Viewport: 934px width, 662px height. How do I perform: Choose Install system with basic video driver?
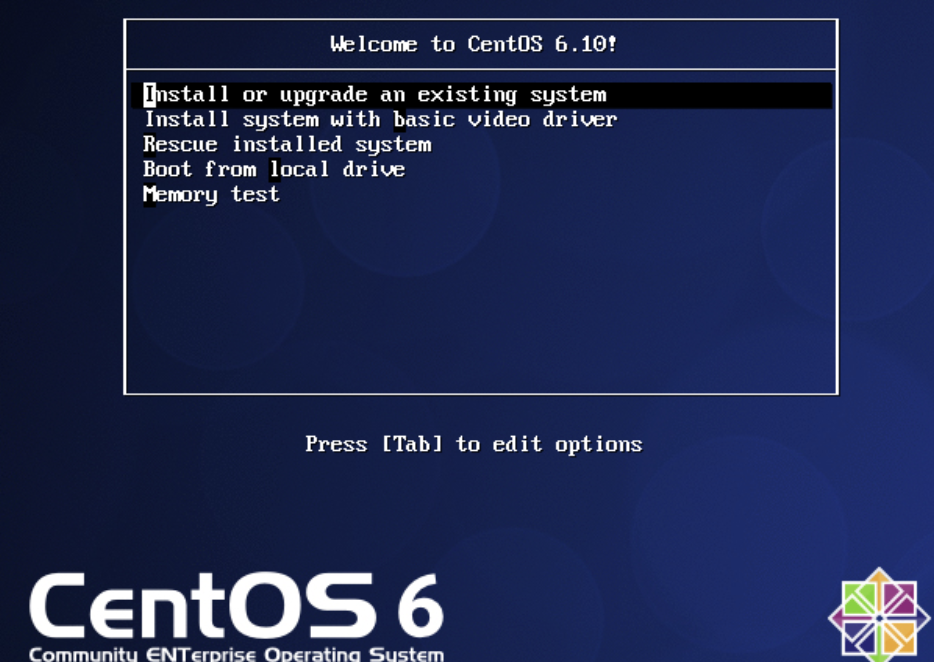point(380,120)
